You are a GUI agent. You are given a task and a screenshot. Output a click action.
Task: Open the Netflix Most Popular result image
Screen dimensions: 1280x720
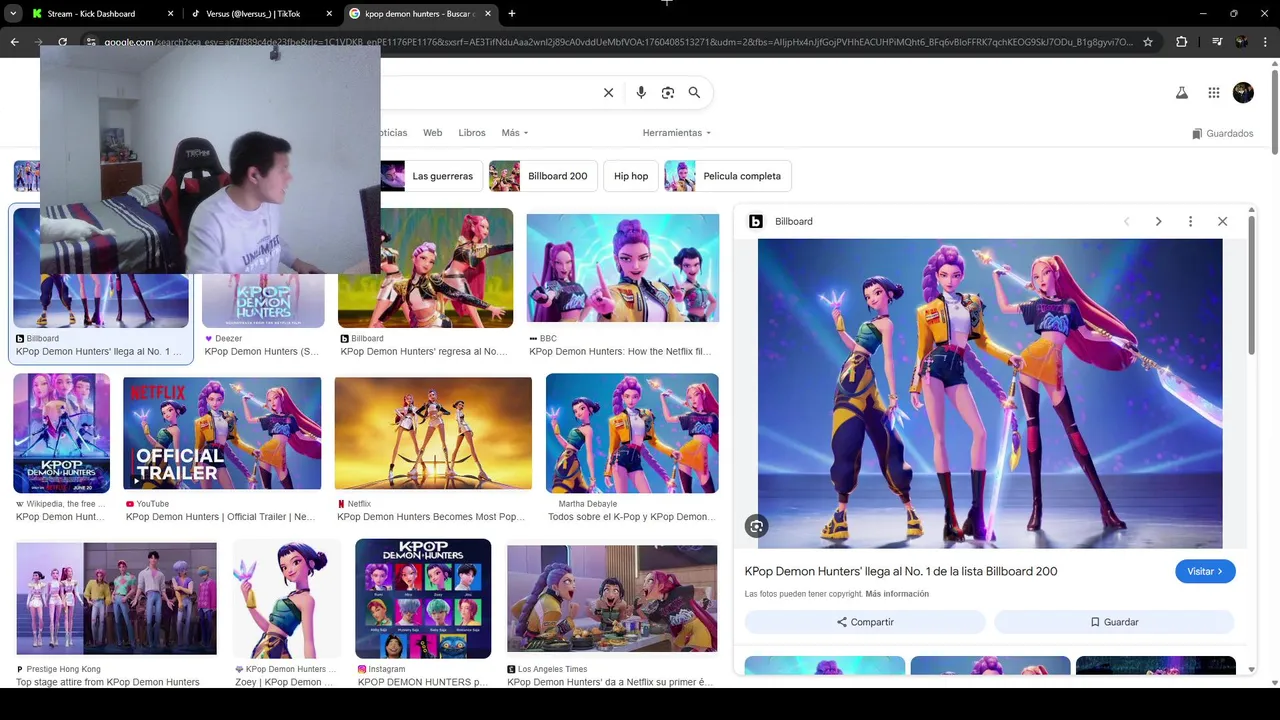[x=433, y=433]
